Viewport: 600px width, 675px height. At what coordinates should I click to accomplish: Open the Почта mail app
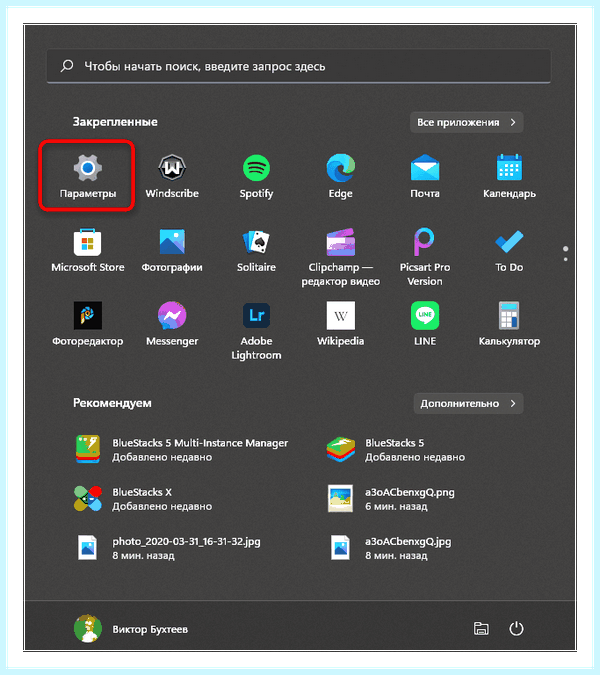tap(425, 176)
